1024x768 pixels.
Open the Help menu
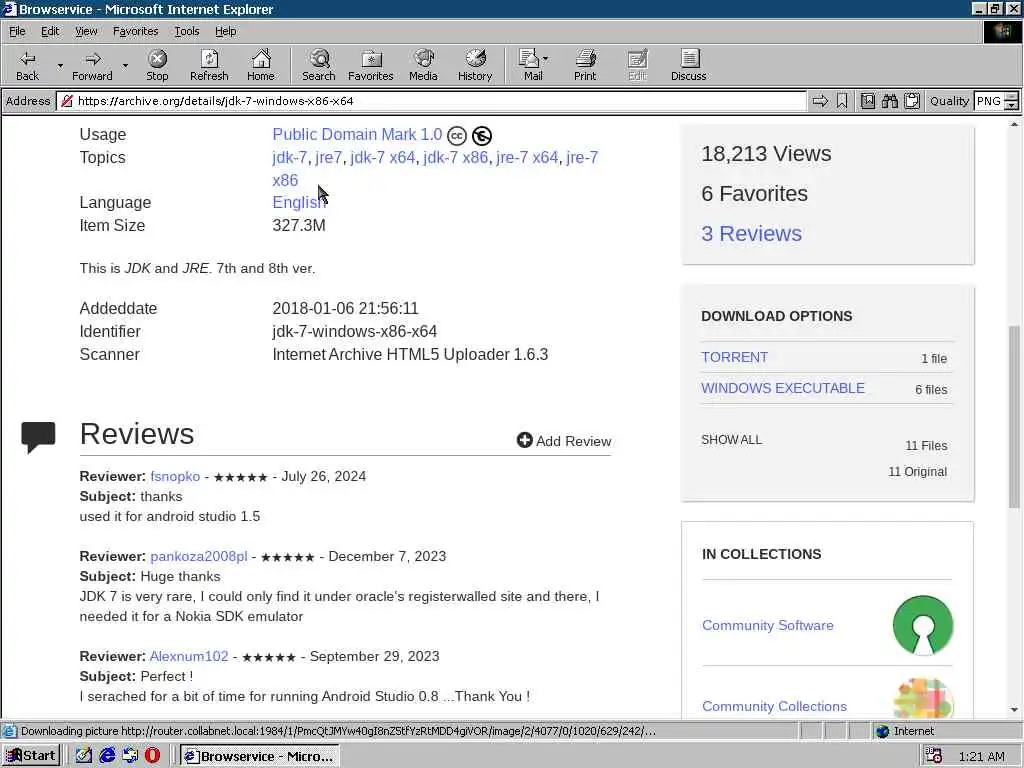coord(225,31)
